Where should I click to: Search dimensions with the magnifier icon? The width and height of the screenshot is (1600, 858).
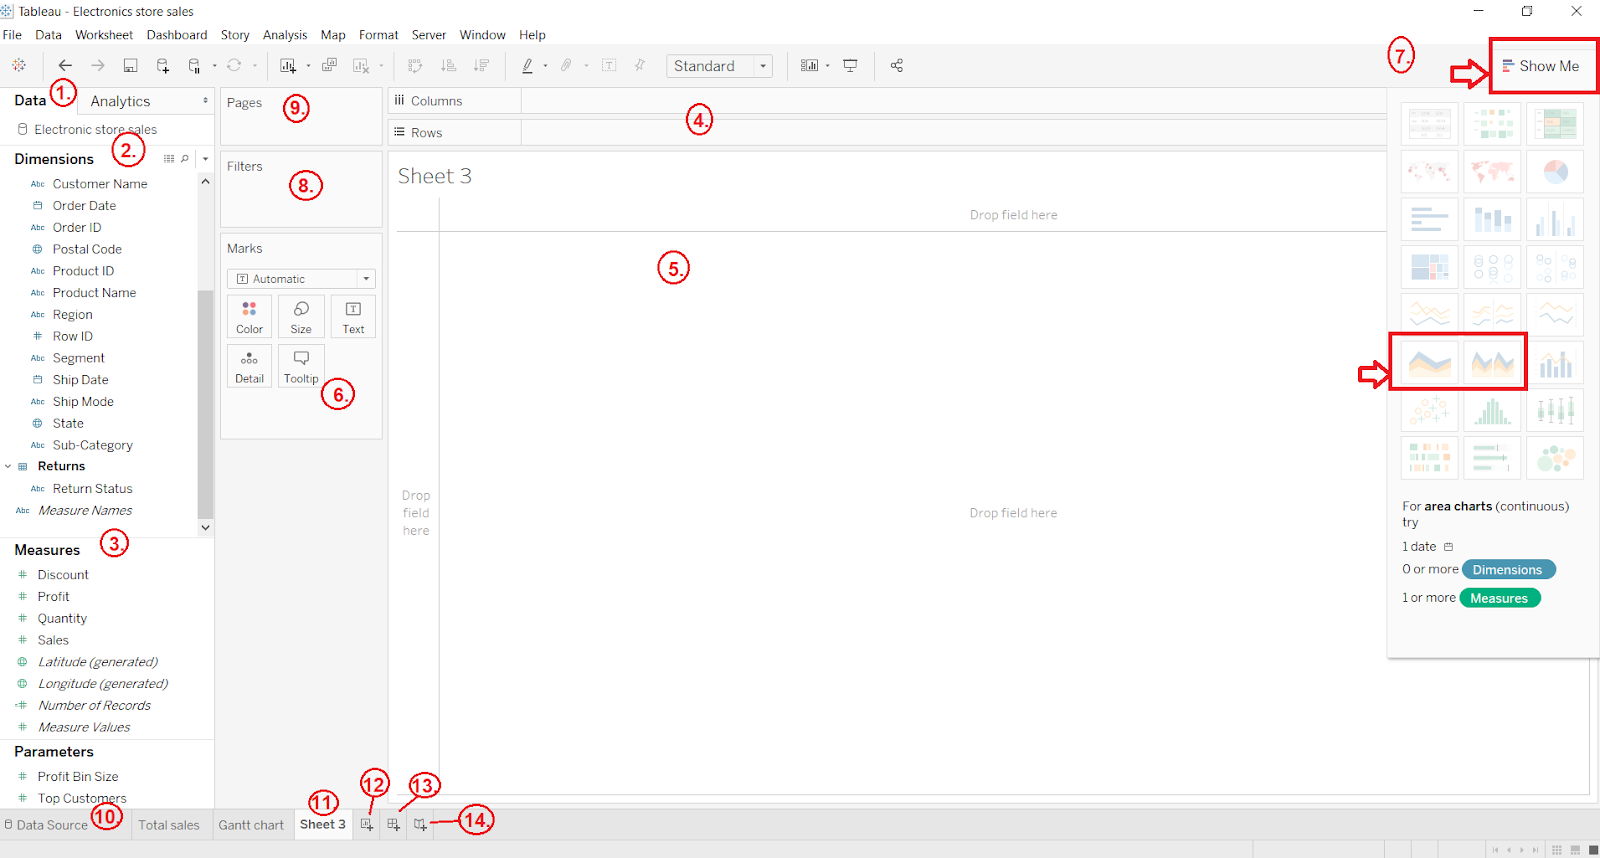tap(185, 159)
